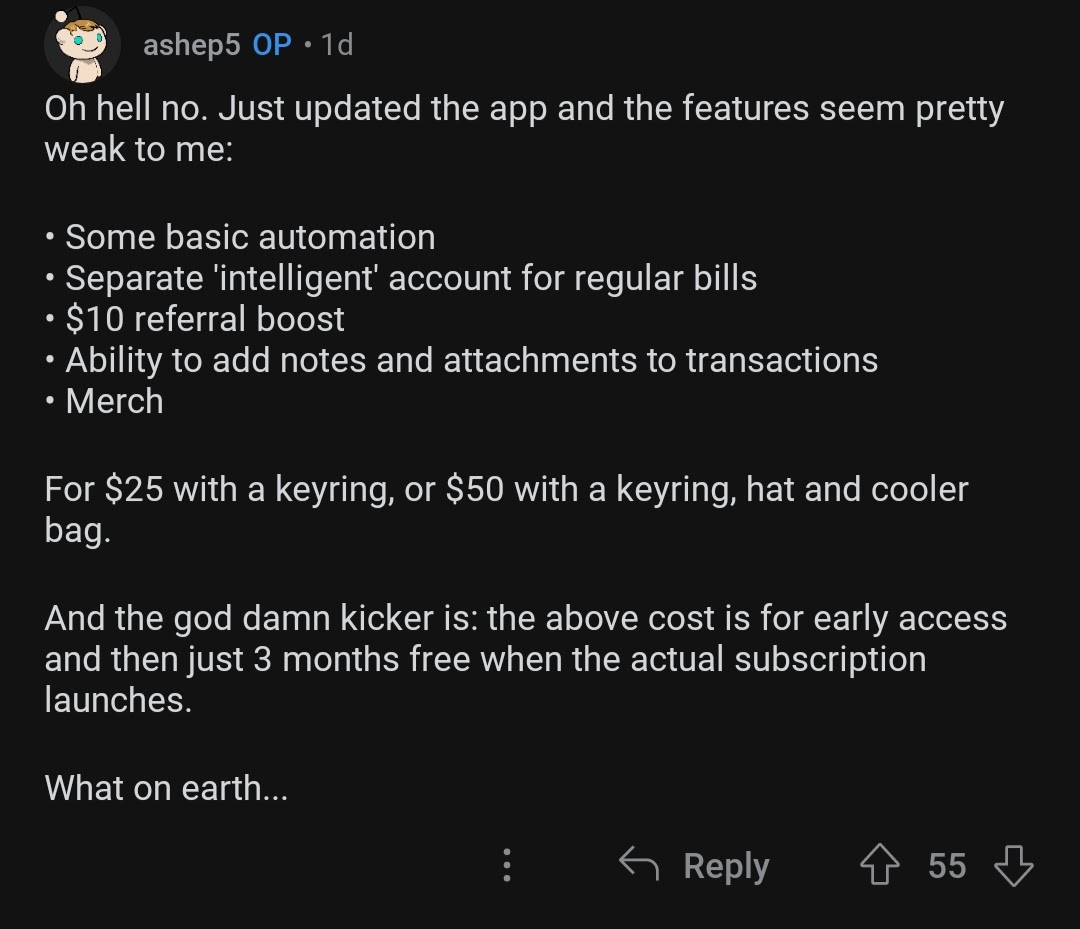Click the "$10 referral boost" bullet
This screenshot has height=929, width=1080.
(204, 319)
